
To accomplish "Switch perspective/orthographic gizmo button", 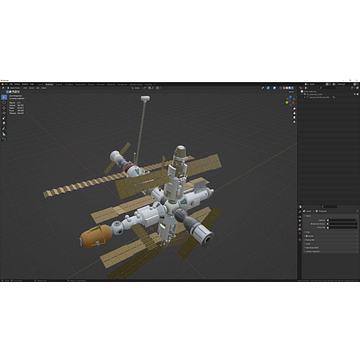I will (x=294, y=122).
